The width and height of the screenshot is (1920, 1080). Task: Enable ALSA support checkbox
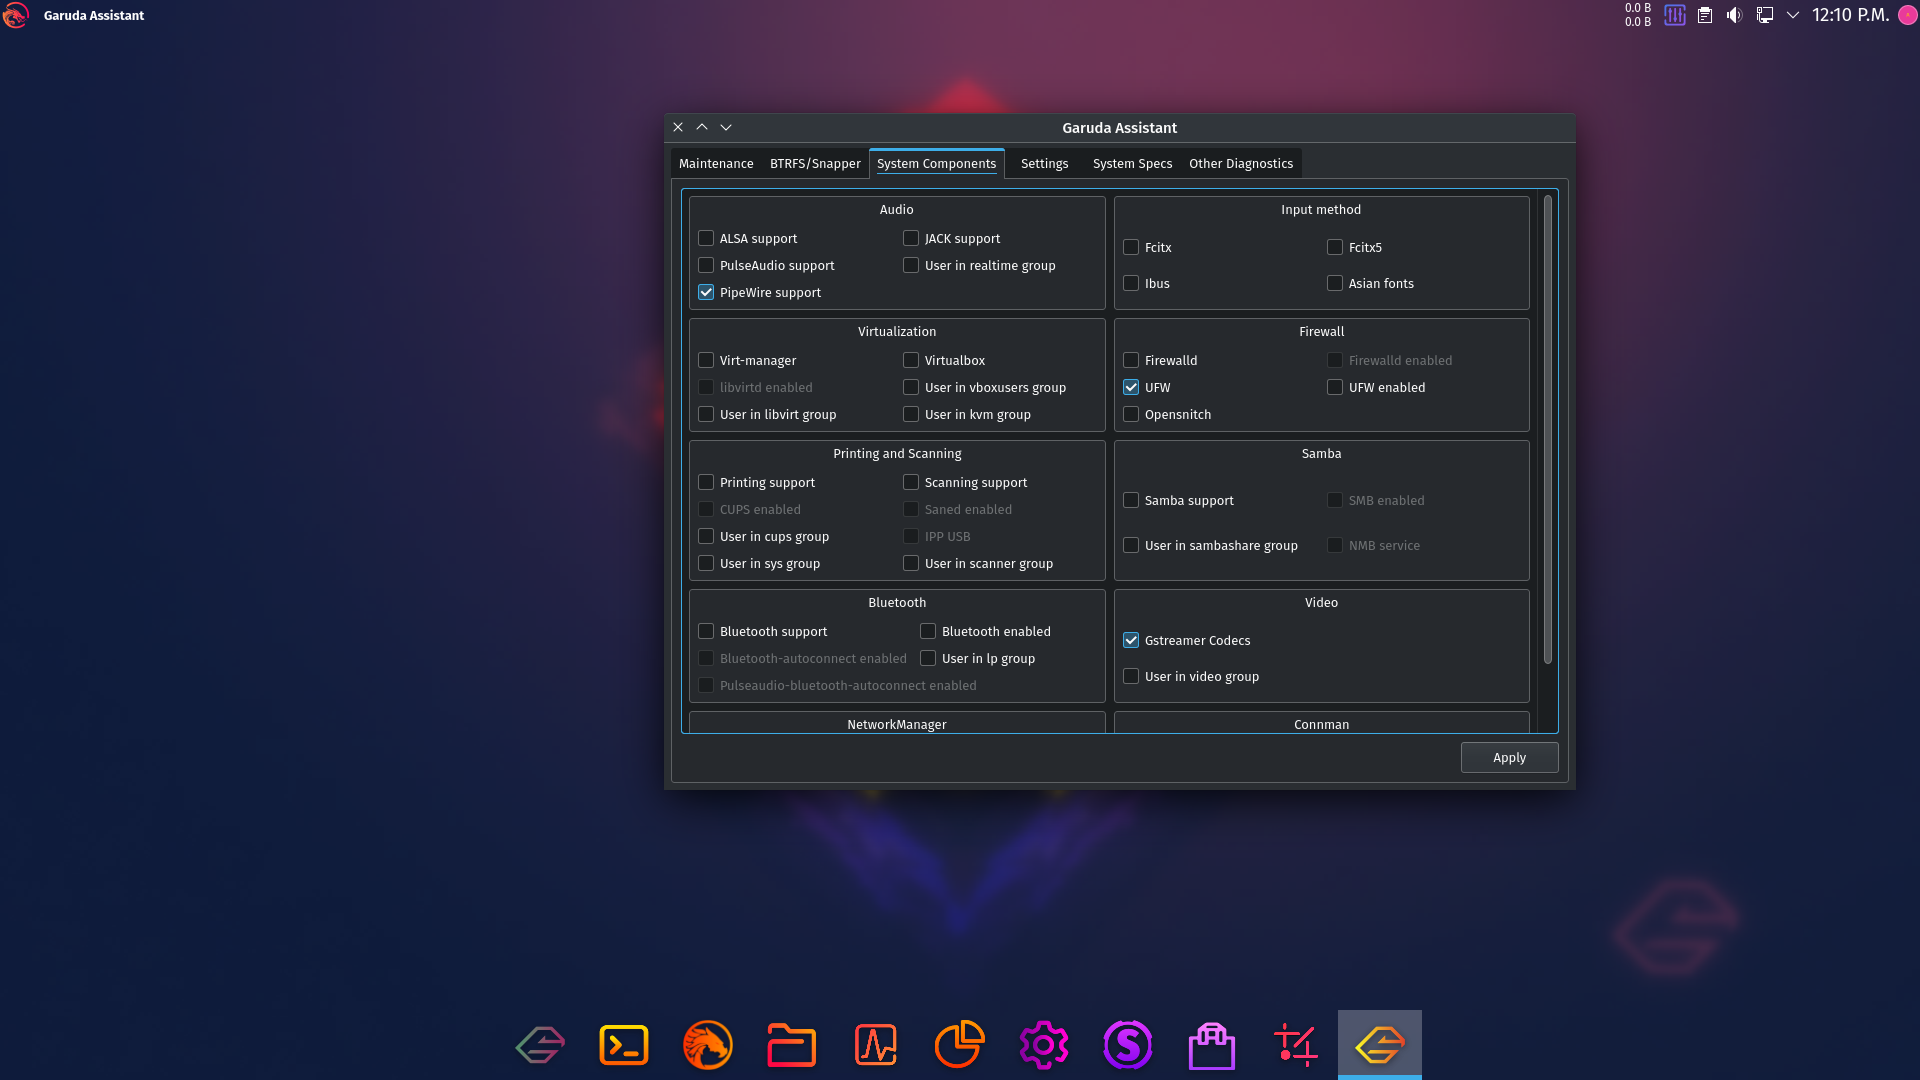[706, 238]
